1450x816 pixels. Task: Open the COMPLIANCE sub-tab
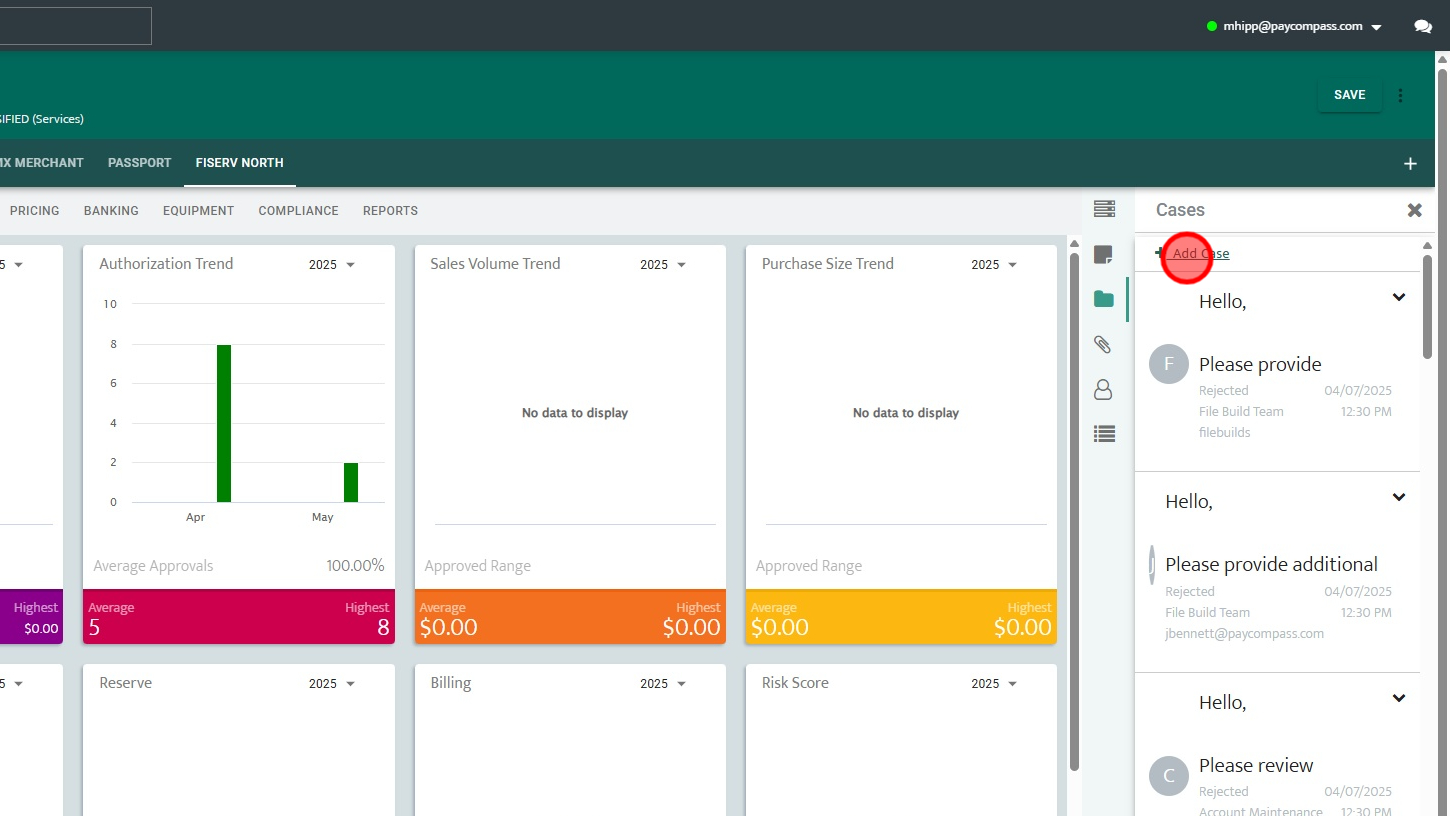pyautogui.click(x=298, y=211)
